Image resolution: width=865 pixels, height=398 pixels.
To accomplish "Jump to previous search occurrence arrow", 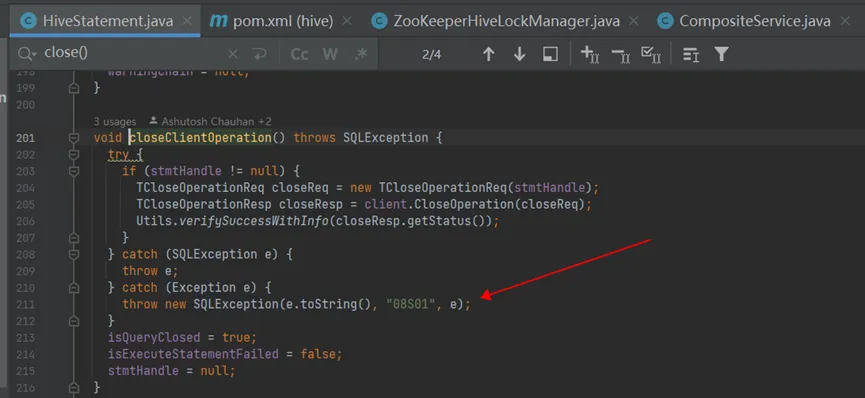I will click(x=488, y=54).
